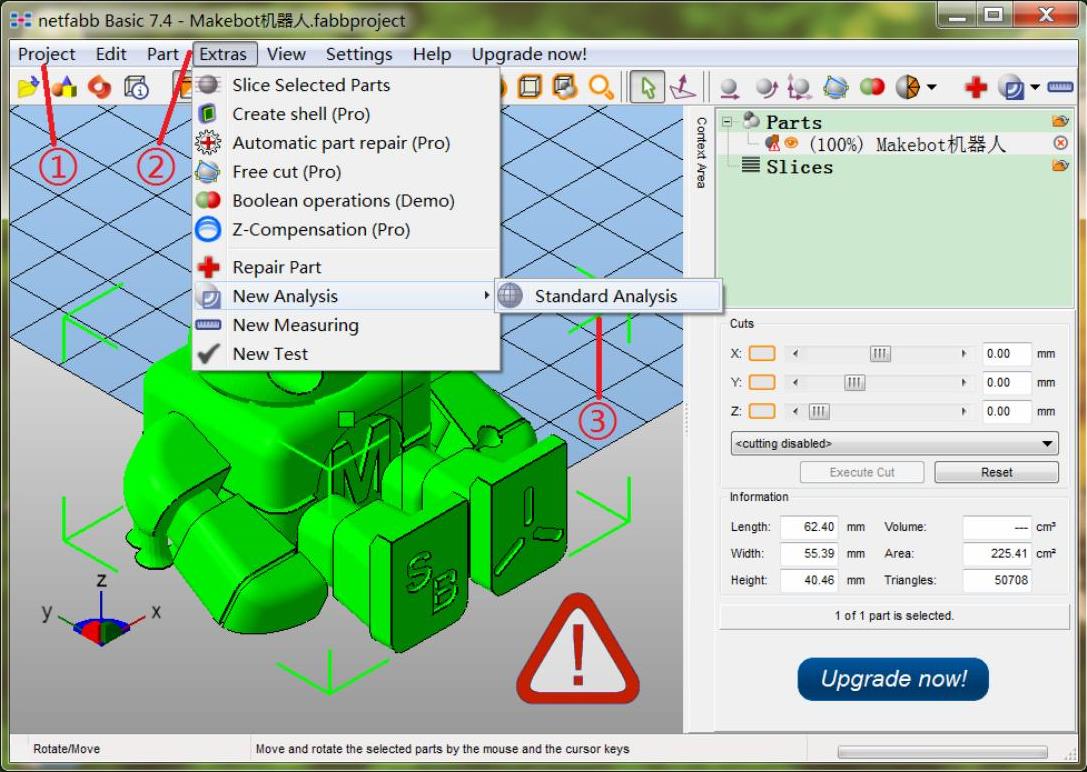Click the red-green boolean operations toolbar icon
Viewport: 1087px width, 772px height.
(x=872, y=87)
